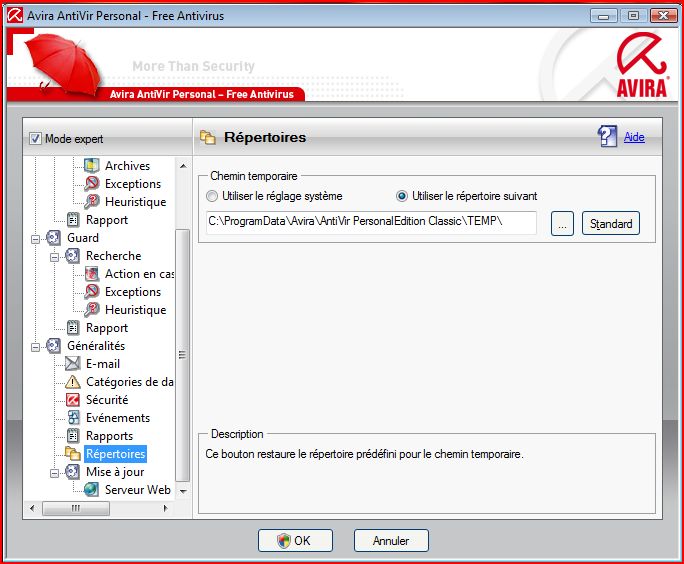Click the Serveur Web globe icon
Screen dimensions: 684x564
pyautogui.click(x=91, y=489)
